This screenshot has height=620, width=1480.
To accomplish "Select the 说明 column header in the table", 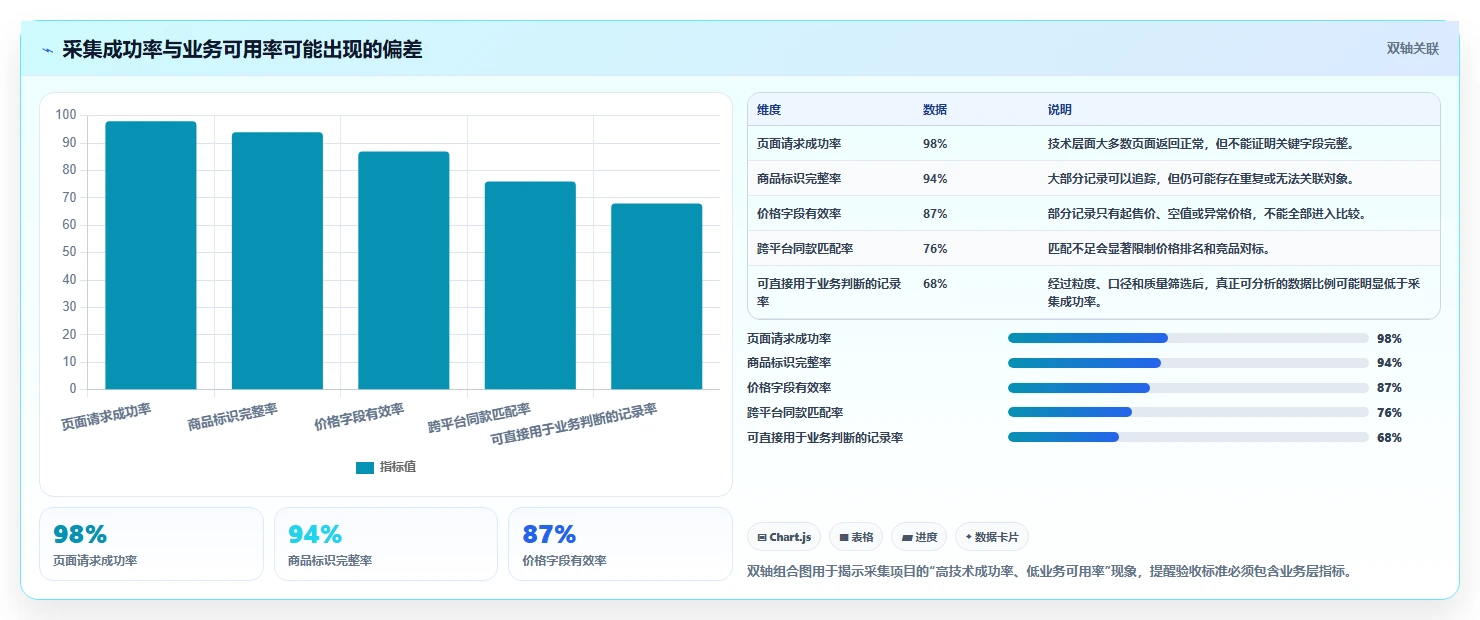I will coord(1060,110).
